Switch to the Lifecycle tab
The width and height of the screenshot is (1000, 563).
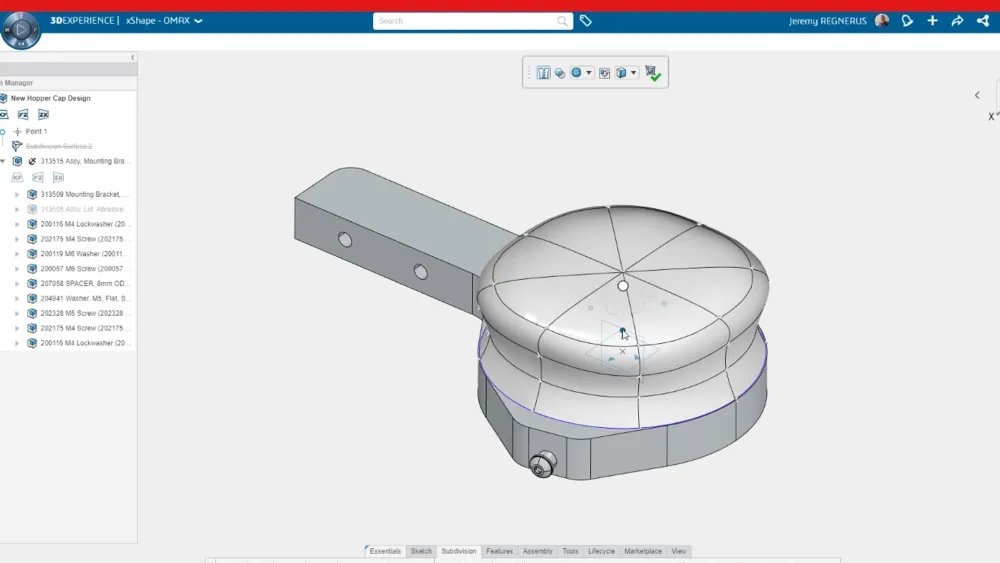click(601, 551)
